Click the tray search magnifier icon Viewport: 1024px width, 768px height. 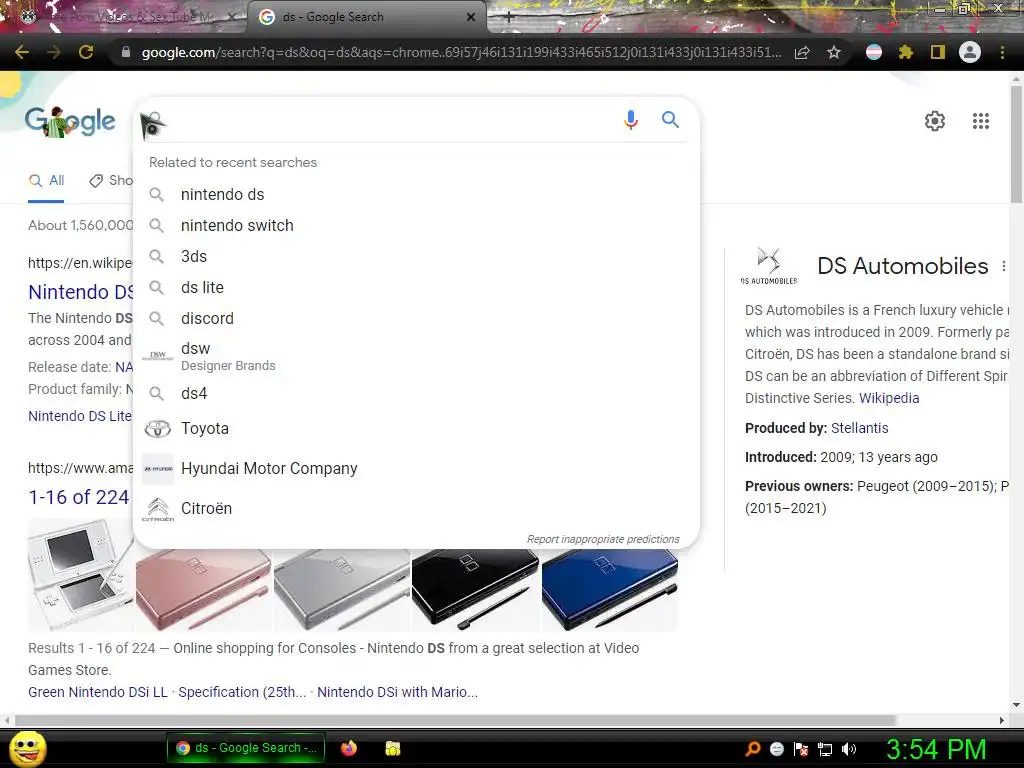pyautogui.click(x=752, y=749)
